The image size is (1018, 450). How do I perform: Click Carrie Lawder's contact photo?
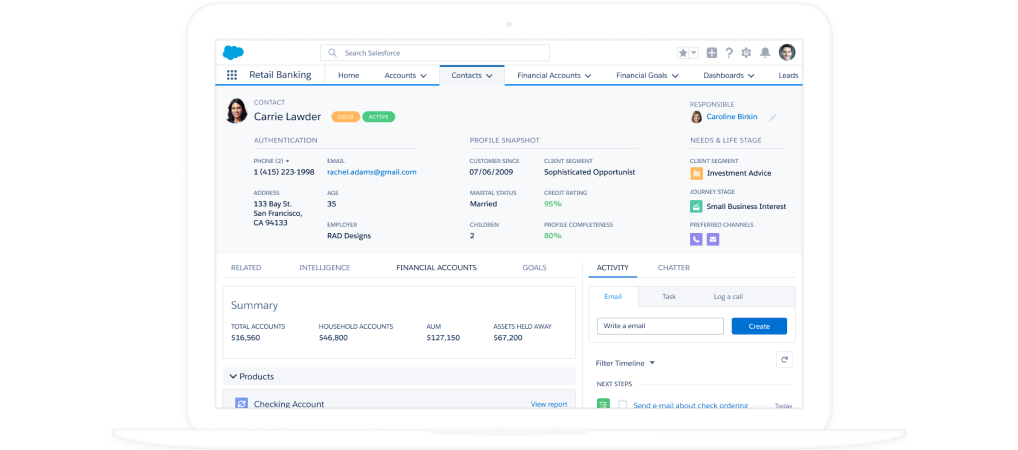[236, 111]
